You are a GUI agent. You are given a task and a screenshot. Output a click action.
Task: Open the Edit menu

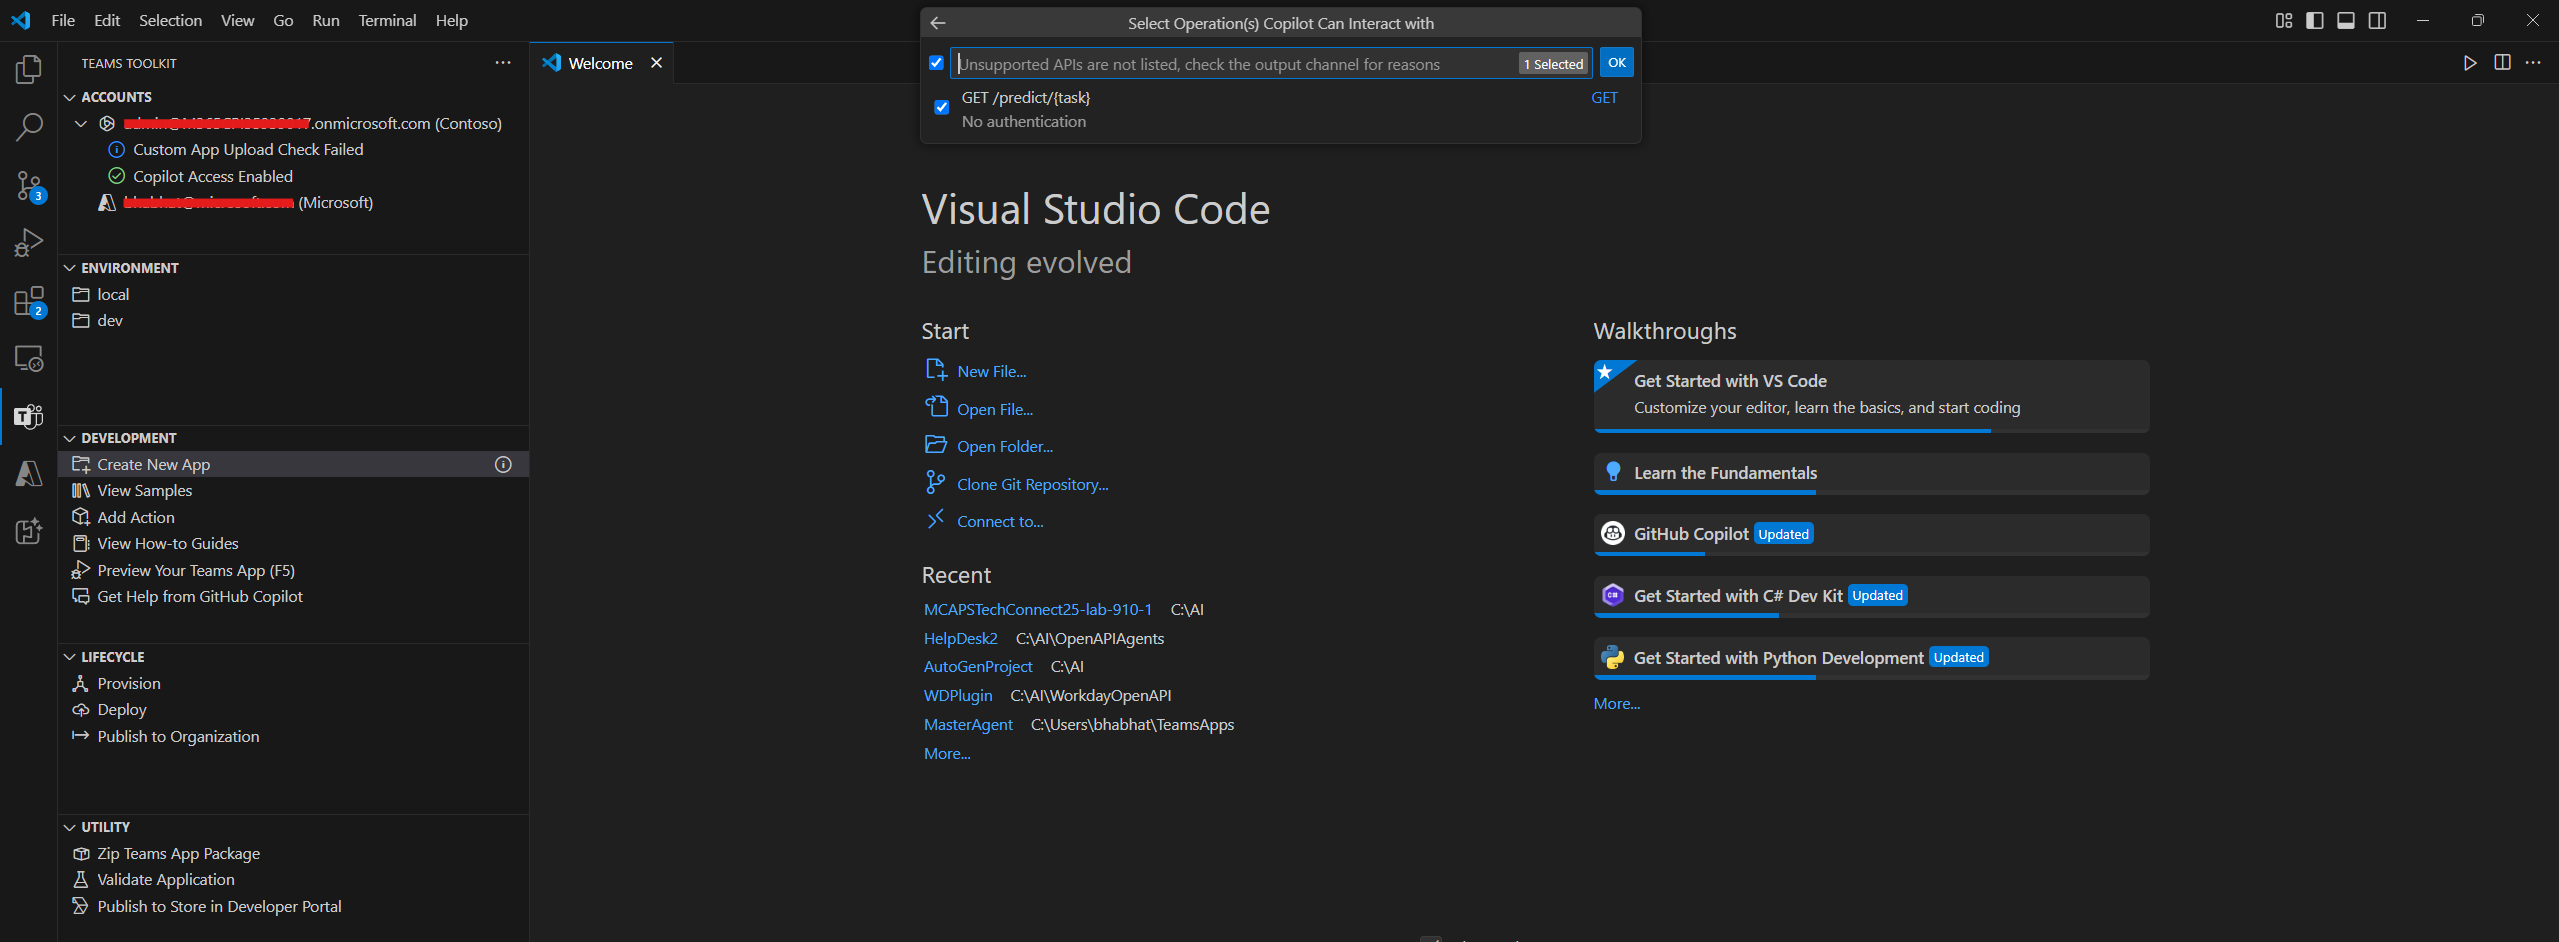click(x=107, y=21)
